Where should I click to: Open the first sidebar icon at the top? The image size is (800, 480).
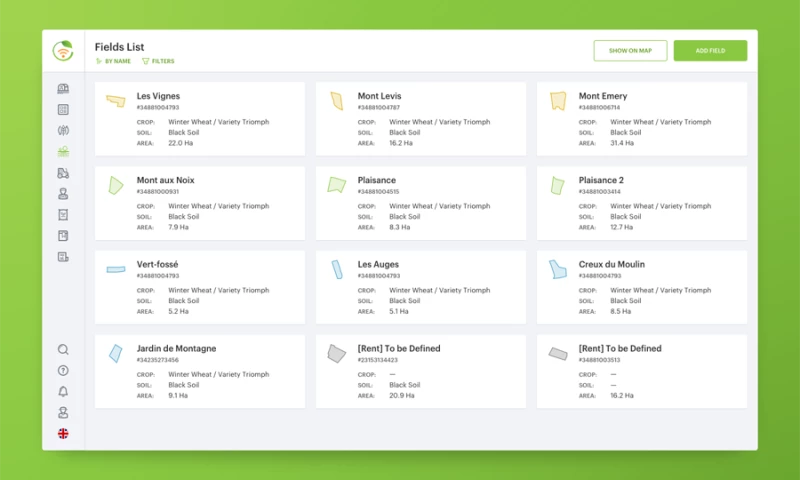click(x=63, y=89)
